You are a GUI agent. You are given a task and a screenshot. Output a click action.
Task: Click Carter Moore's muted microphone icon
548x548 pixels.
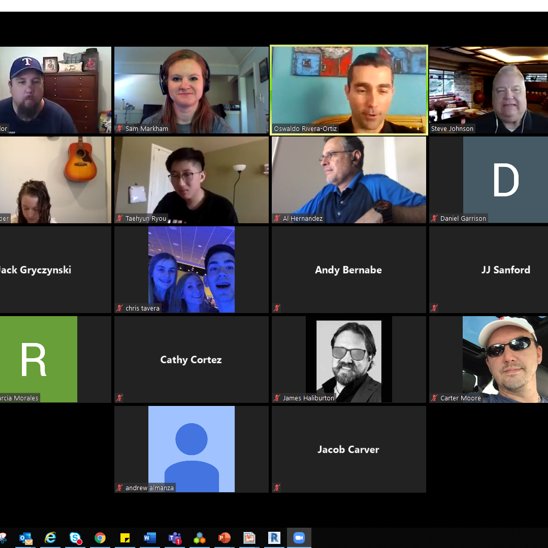[x=434, y=398]
